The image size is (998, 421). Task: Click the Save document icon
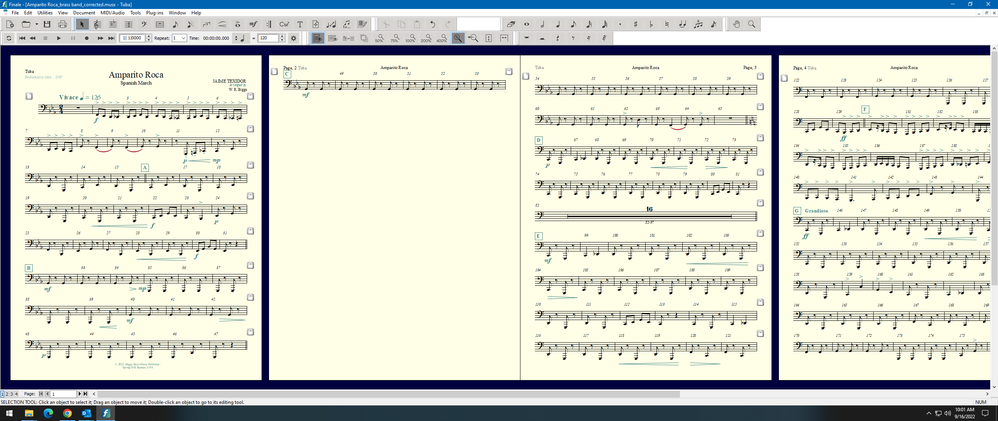(48, 24)
